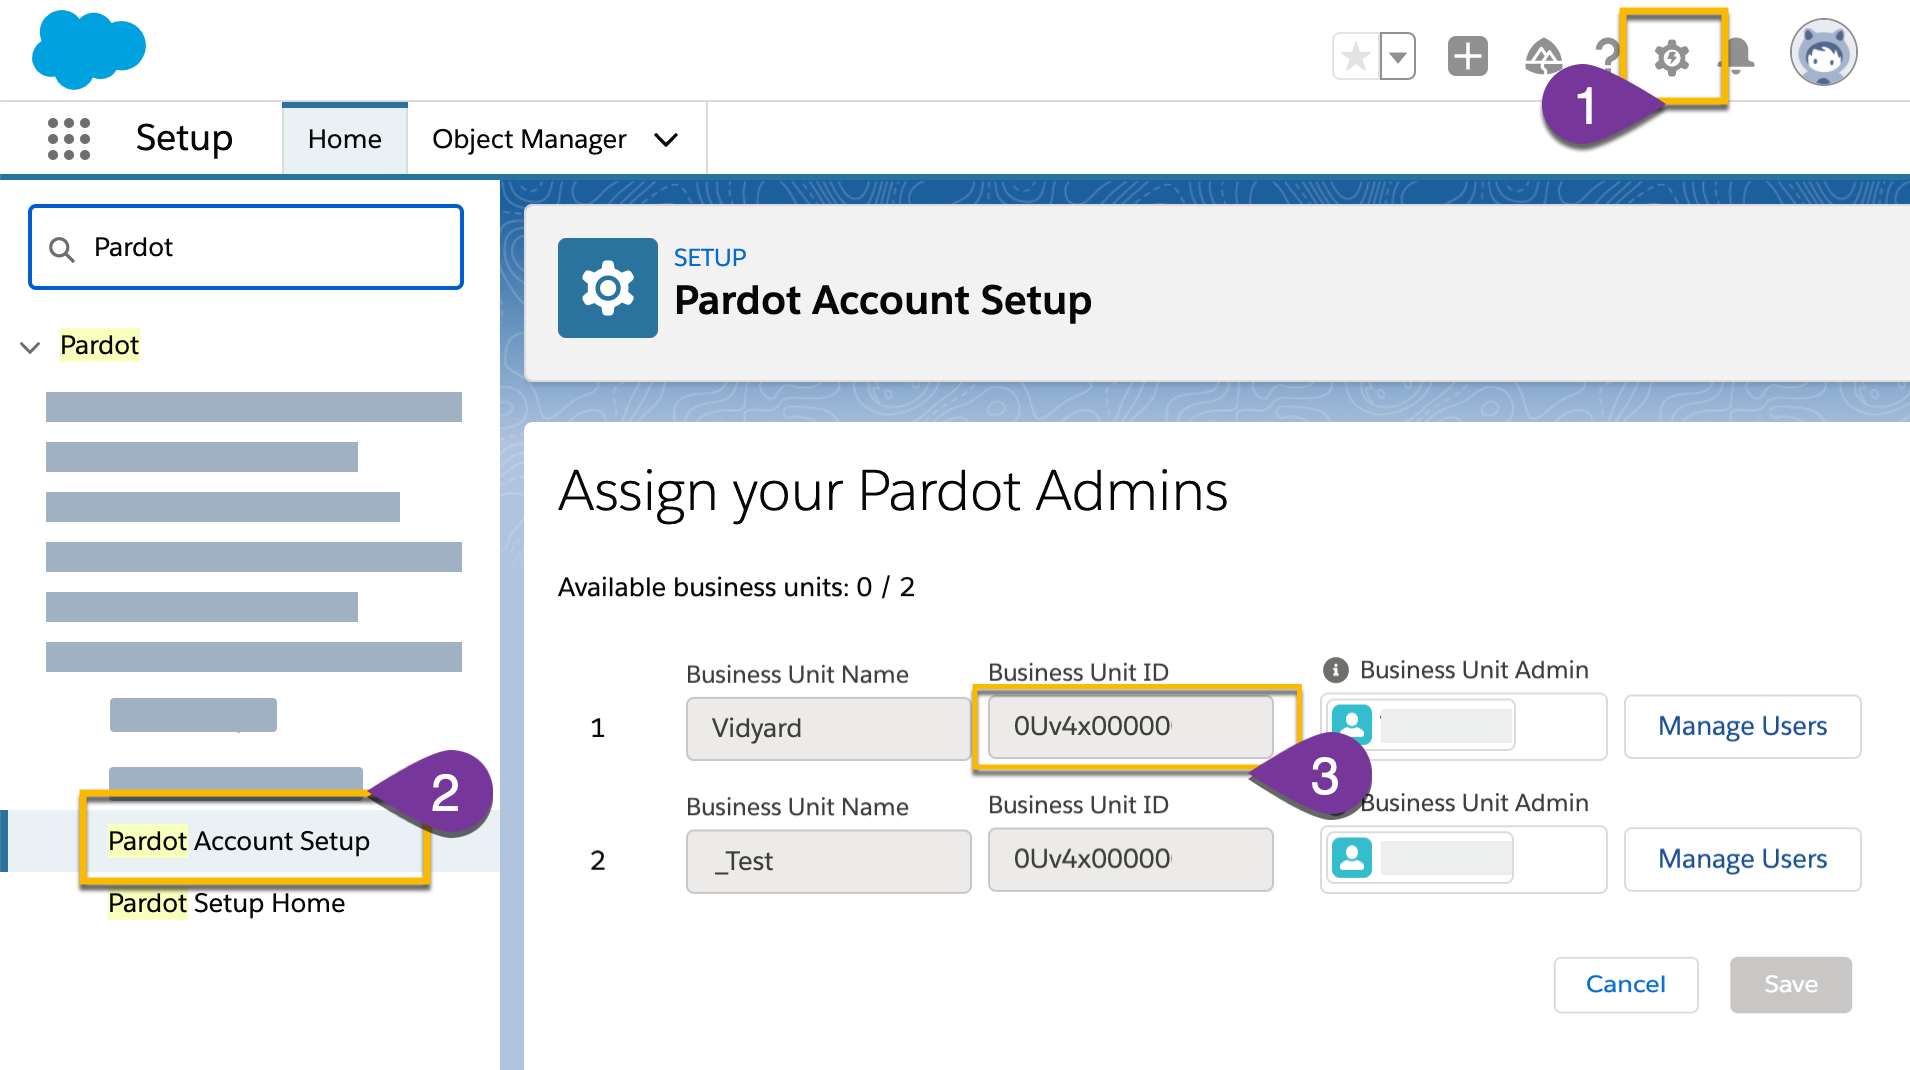Select Pardot Account Setup in sidebar

[x=239, y=841]
